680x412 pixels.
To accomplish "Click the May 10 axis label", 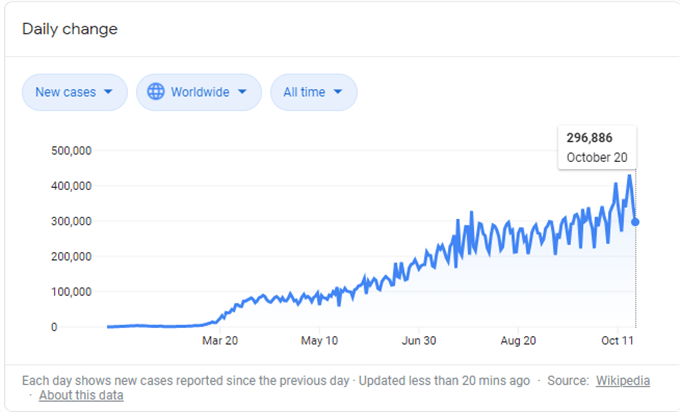I will coord(319,341).
